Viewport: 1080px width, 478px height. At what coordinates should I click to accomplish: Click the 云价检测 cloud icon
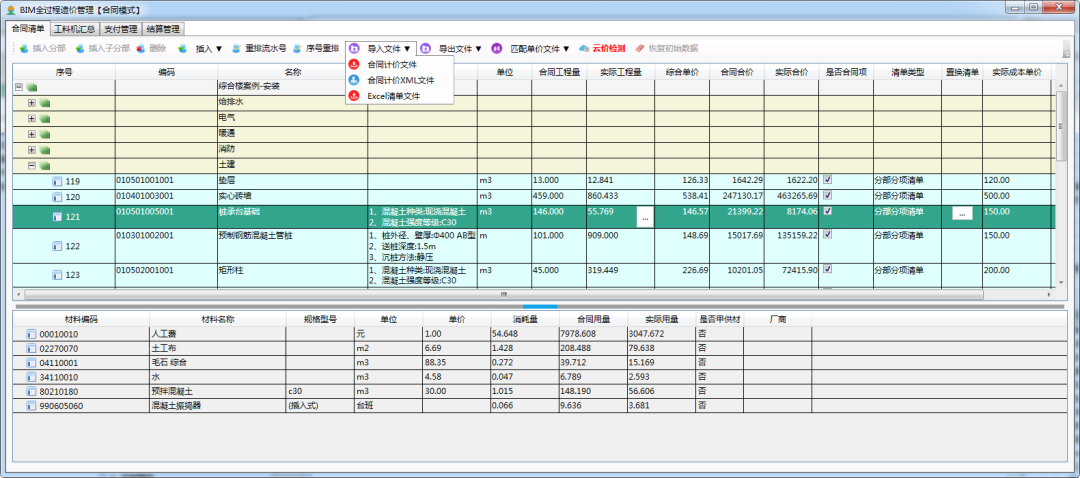584,48
